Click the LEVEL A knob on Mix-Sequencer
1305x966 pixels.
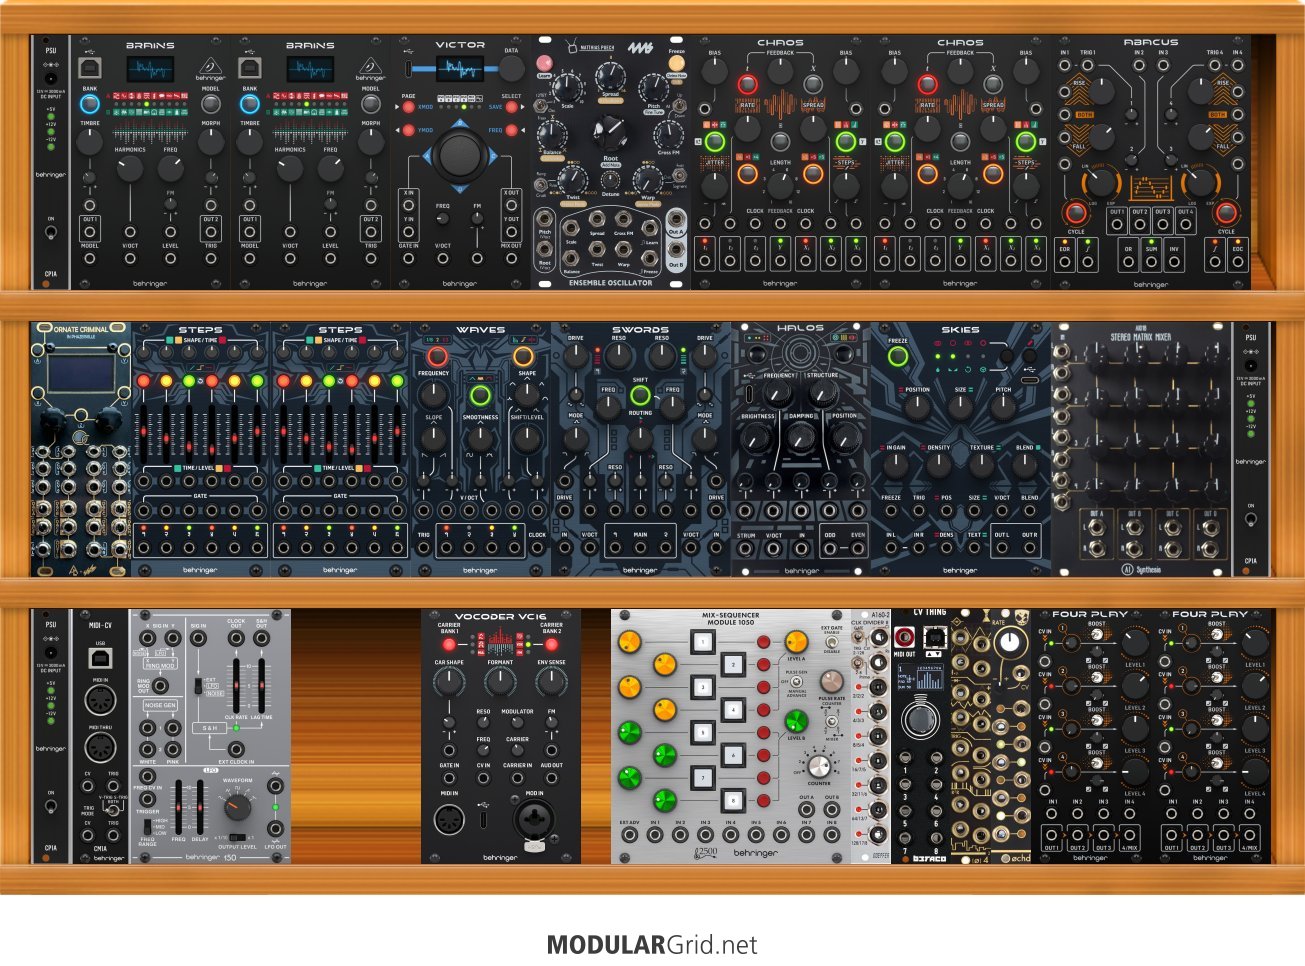point(796,642)
